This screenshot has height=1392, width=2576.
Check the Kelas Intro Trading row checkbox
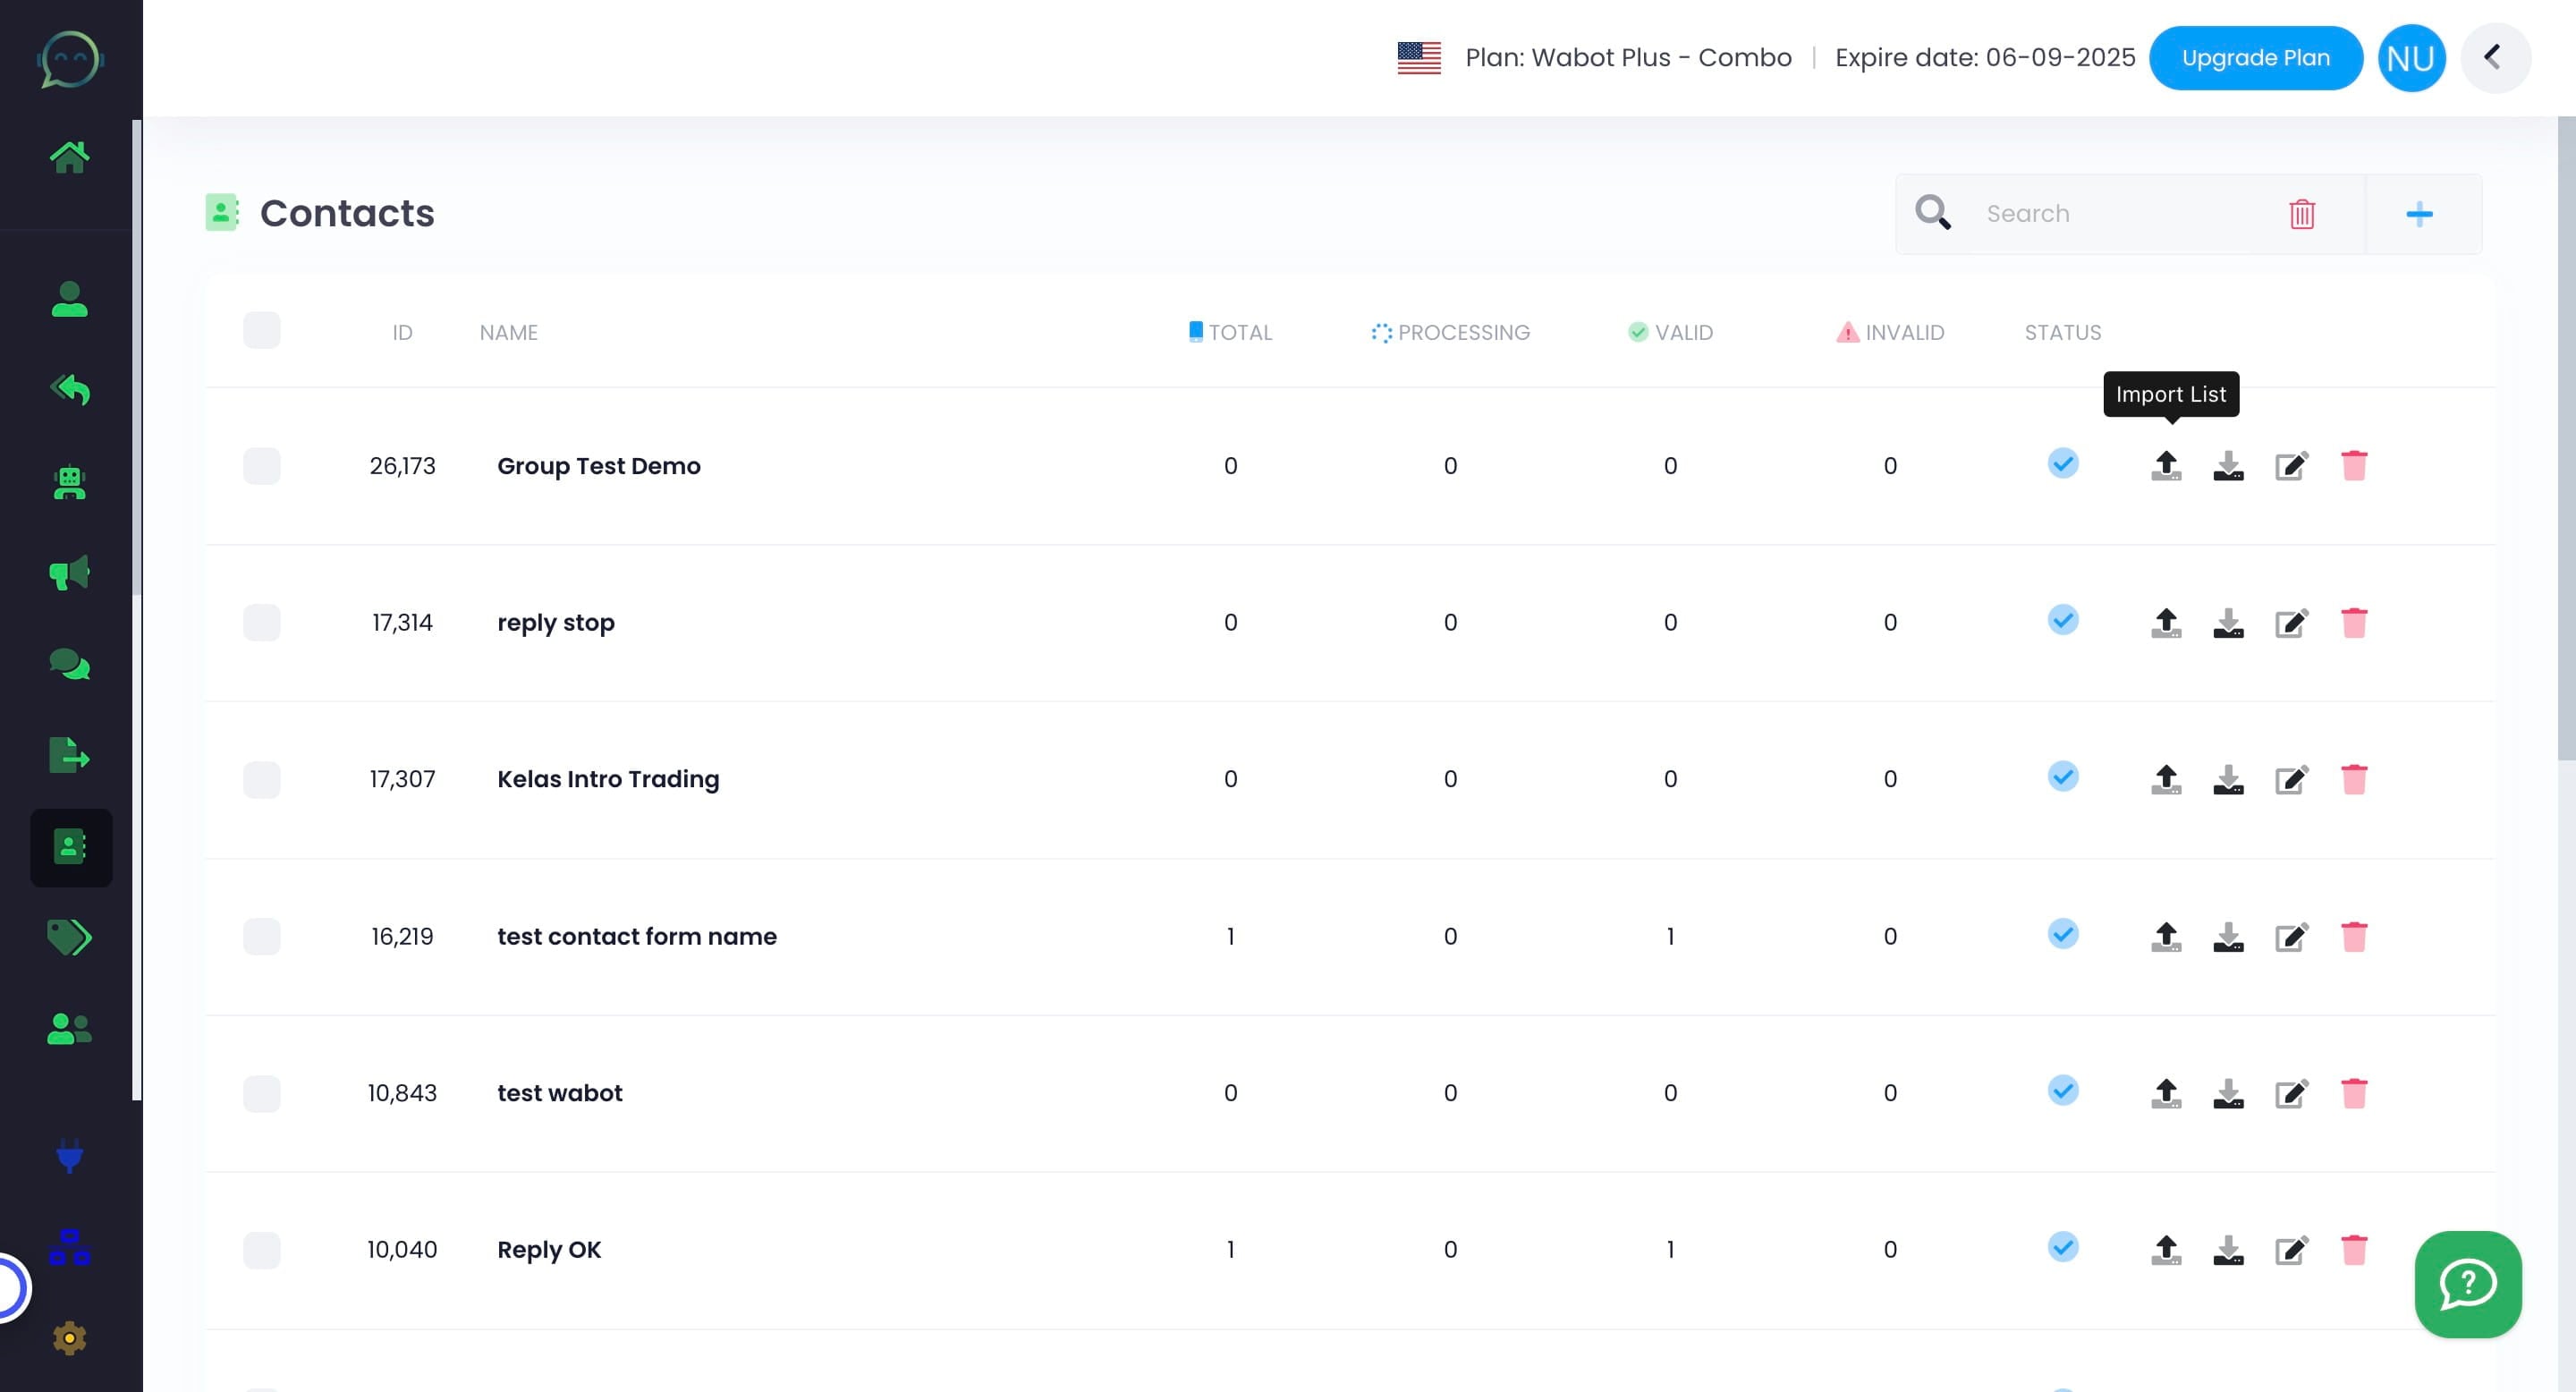click(x=261, y=780)
